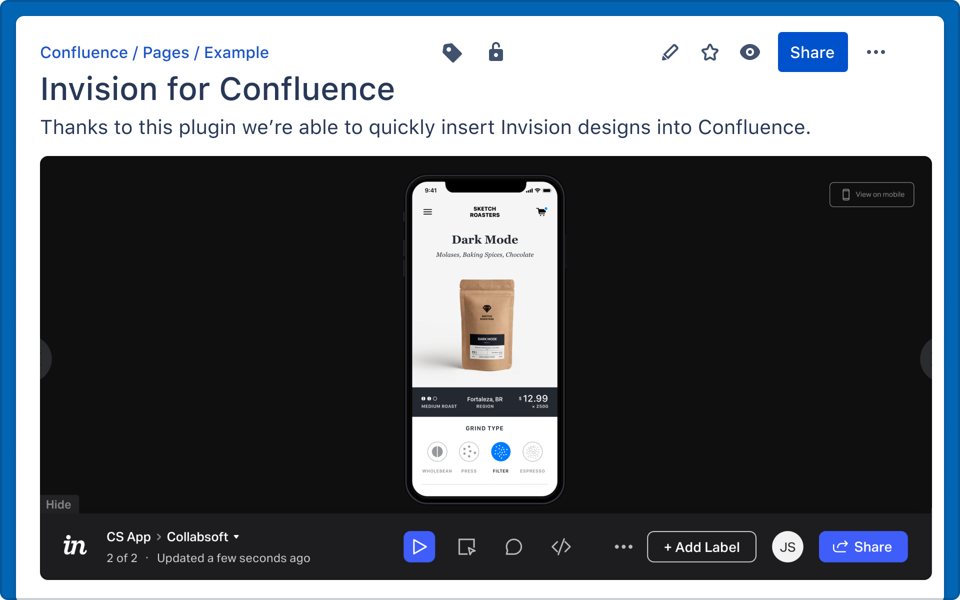Go to Confluence breadcrumb link
This screenshot has height=600, width=960.
click(84, 53)
